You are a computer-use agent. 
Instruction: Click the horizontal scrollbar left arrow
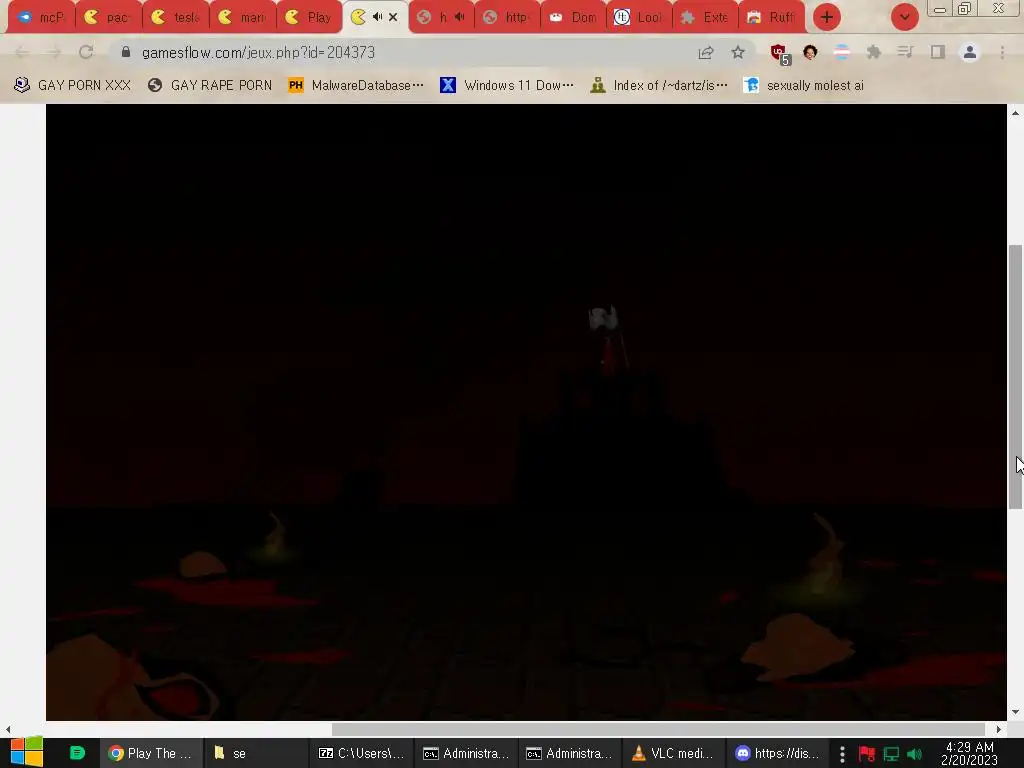(8, 729)
